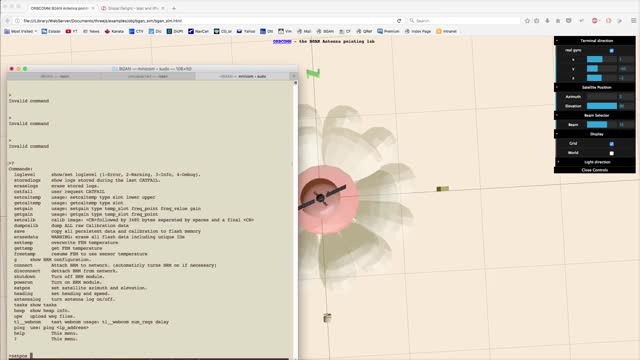Collapse the Beam Selector folder
Image resolution: width=640 pixels, height=360 pixels.
595,116
